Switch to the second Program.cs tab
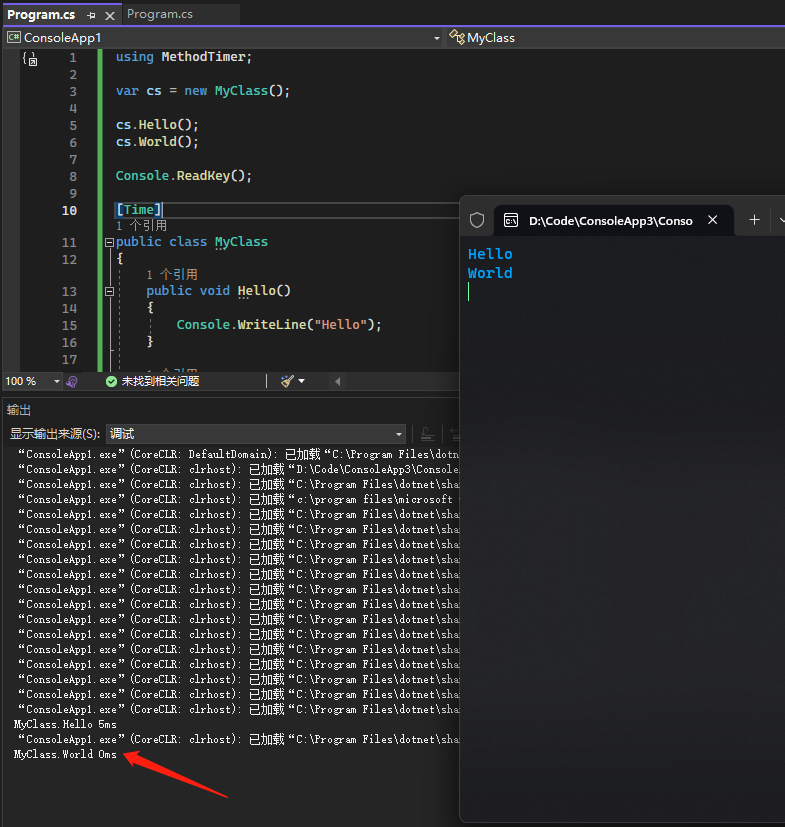This screenshot has height=827, width=785. (x=160, y=15)
